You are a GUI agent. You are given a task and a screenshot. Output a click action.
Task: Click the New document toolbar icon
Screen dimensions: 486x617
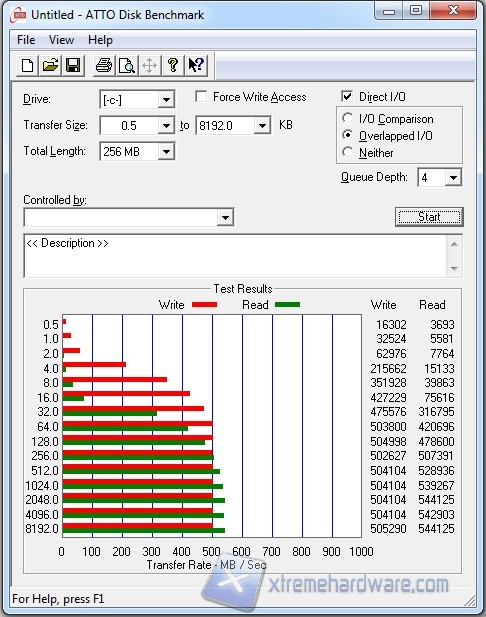(27, 65)
